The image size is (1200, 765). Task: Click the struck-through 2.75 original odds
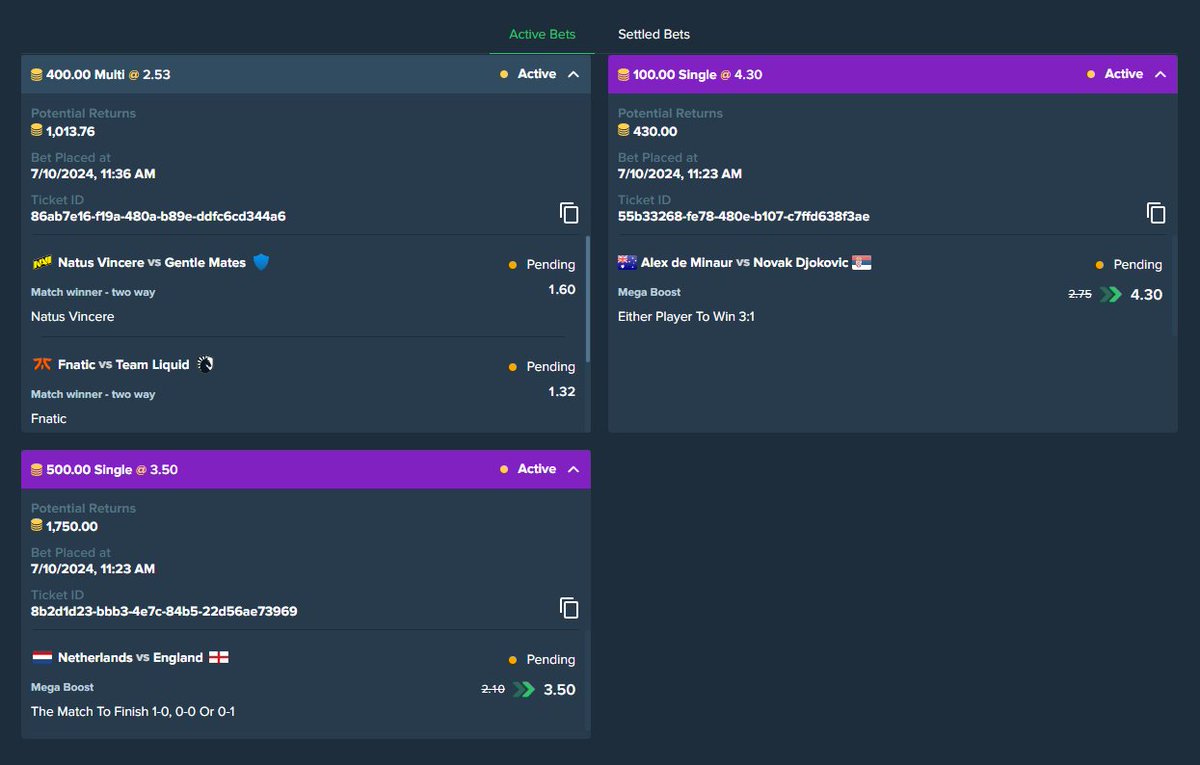tap(1080, 294)
